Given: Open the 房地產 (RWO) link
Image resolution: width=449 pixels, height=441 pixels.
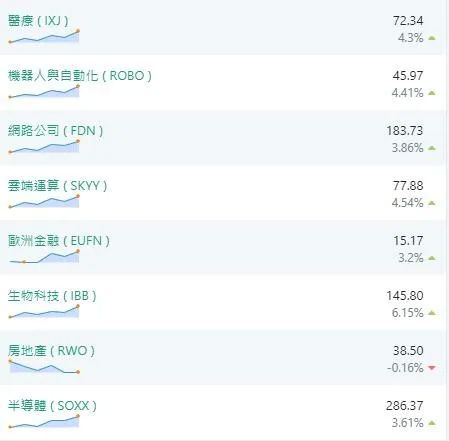Looking at the screenshot, I should 51,351.
